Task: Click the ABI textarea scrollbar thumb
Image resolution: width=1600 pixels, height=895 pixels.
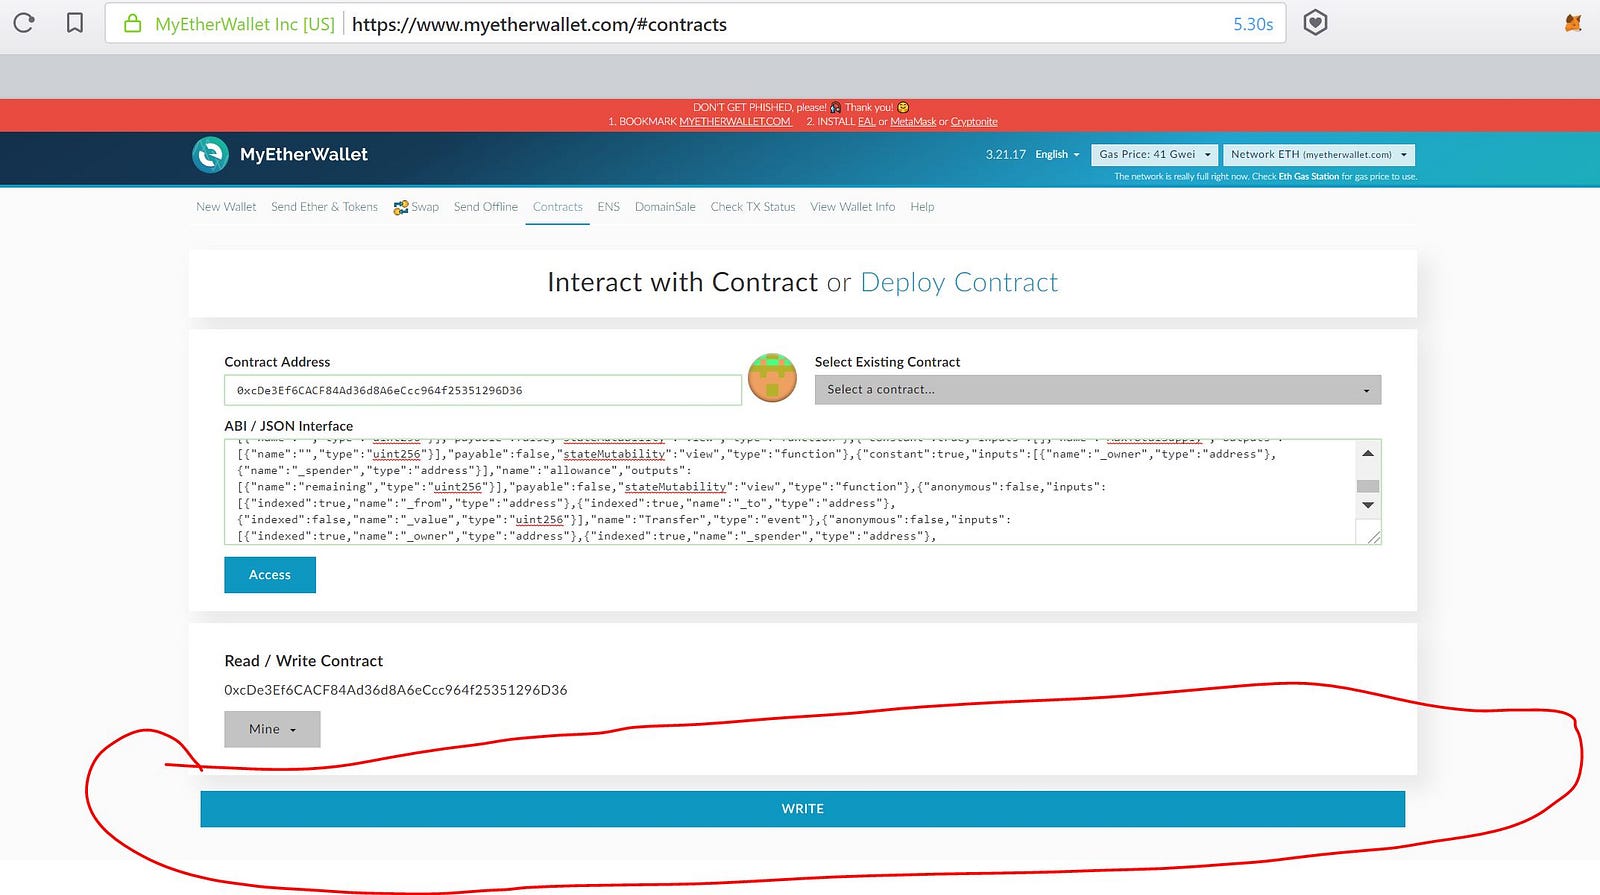Action: (x=1368, y=486)
